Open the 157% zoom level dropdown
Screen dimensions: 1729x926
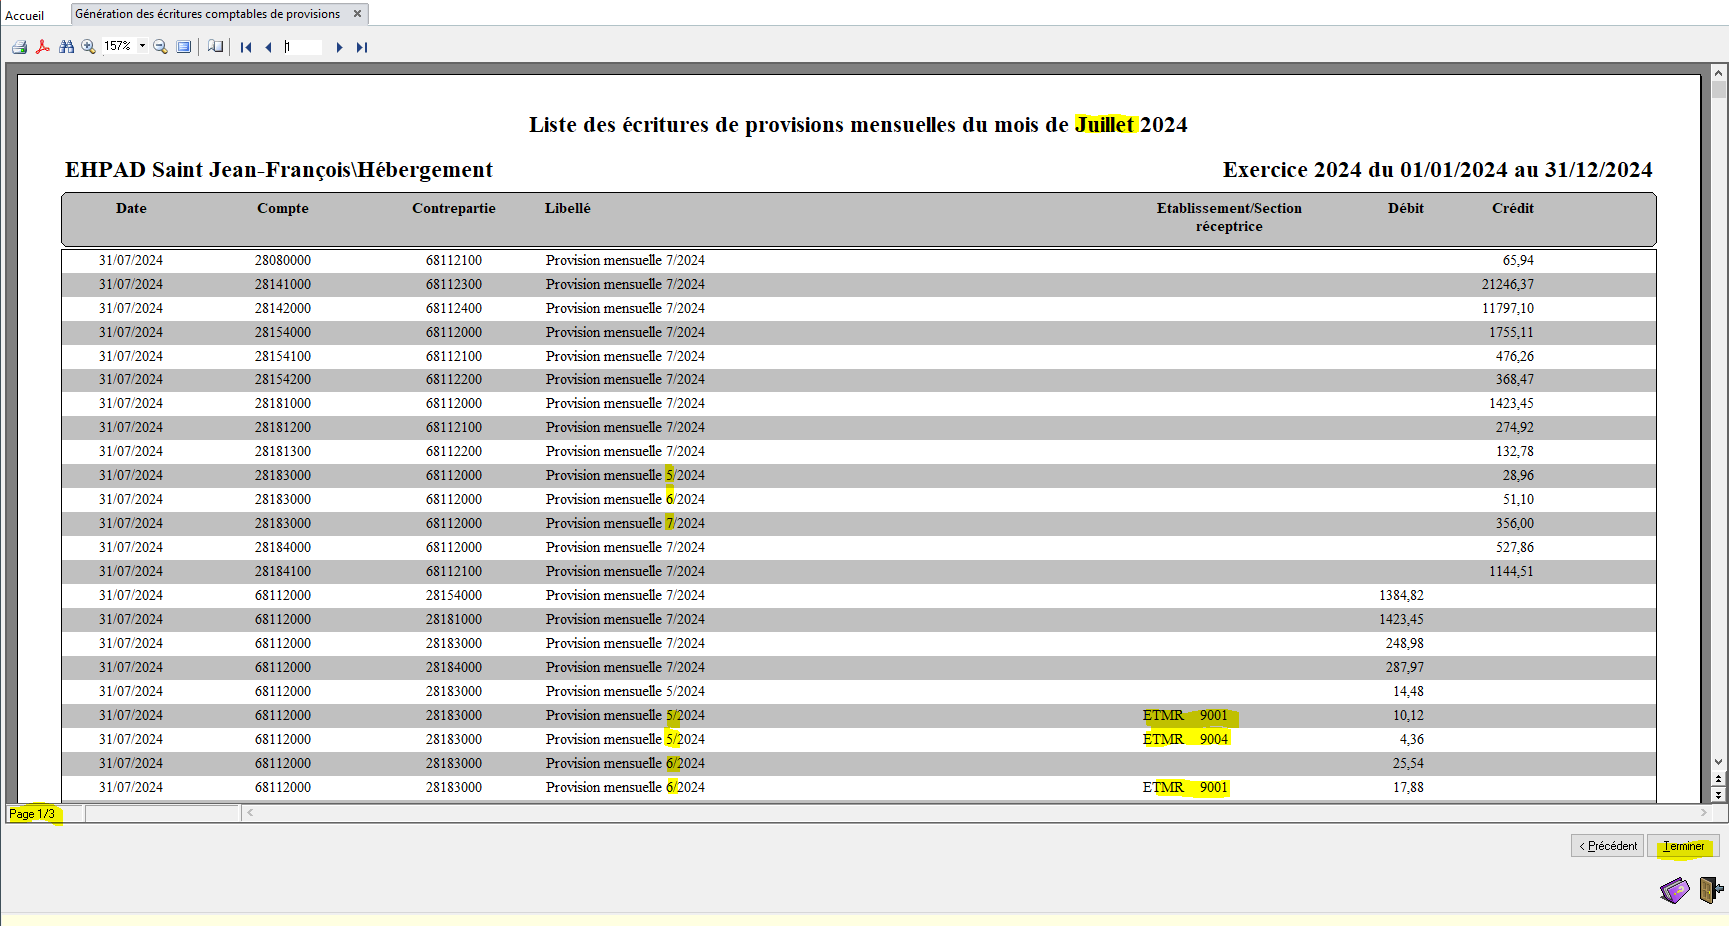142,46
